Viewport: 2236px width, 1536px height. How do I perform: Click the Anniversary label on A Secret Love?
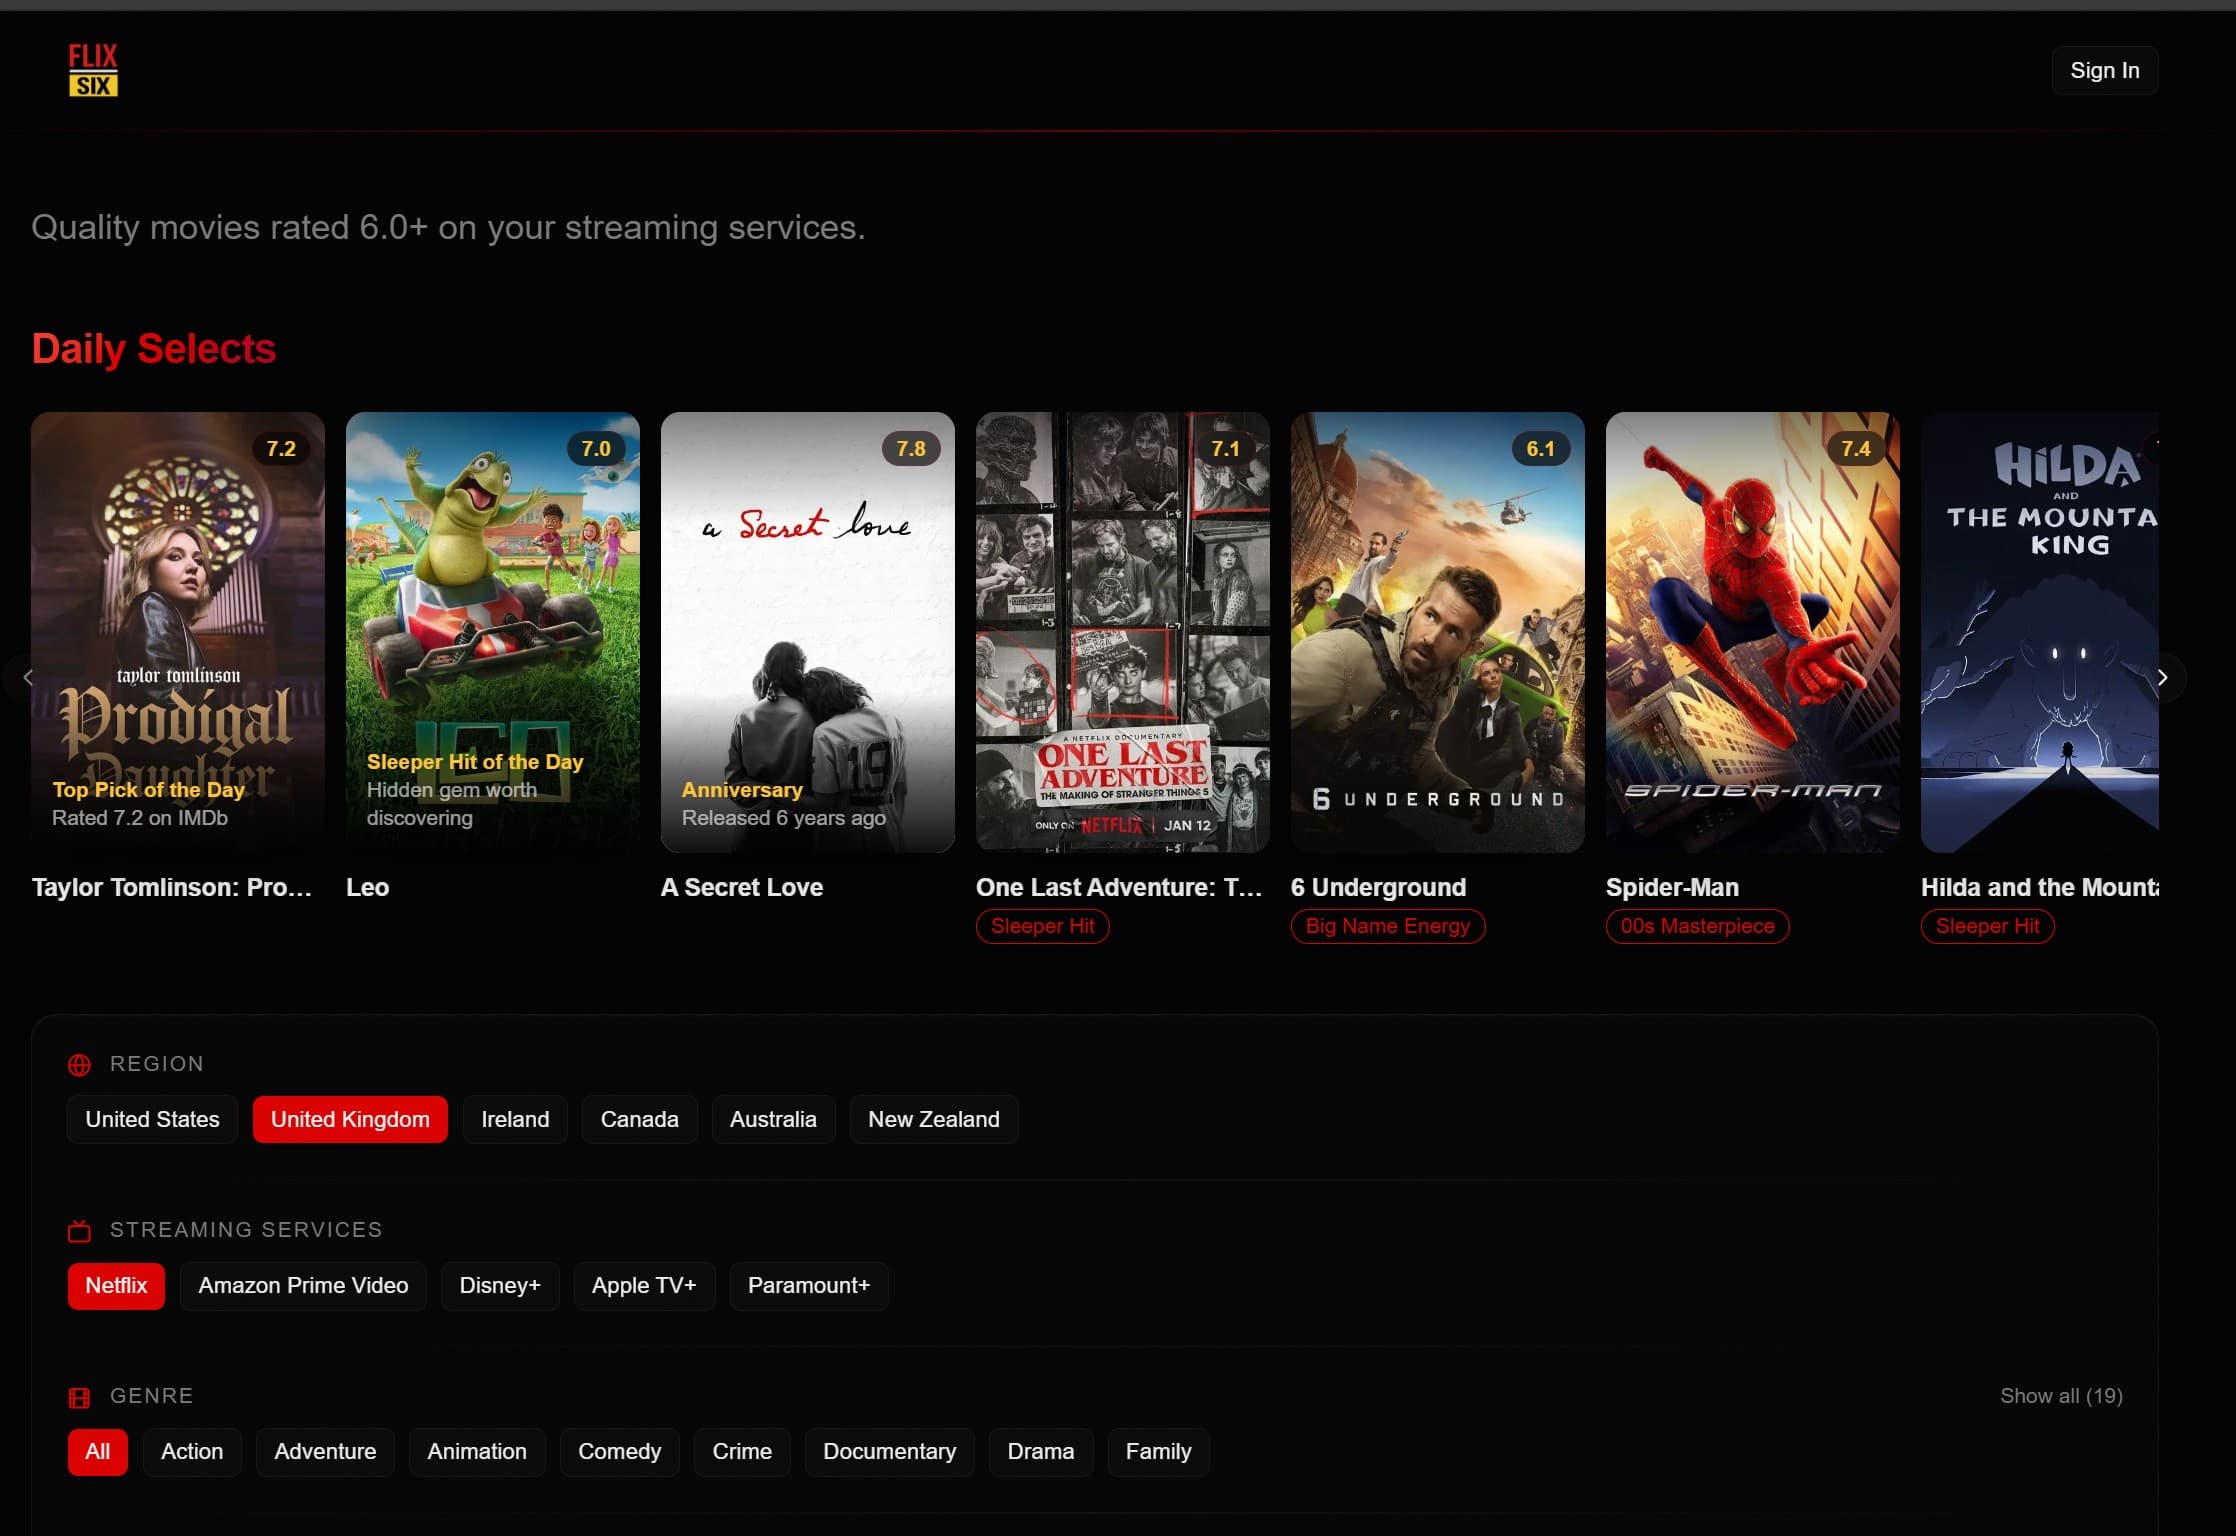point(742,790)
